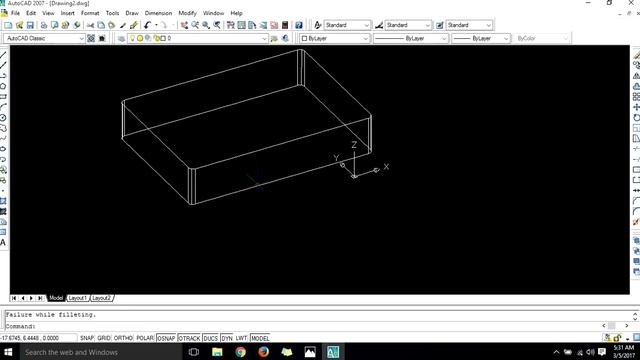Open the DesignCenter icon
640x360 pixels.
point(242,25)
